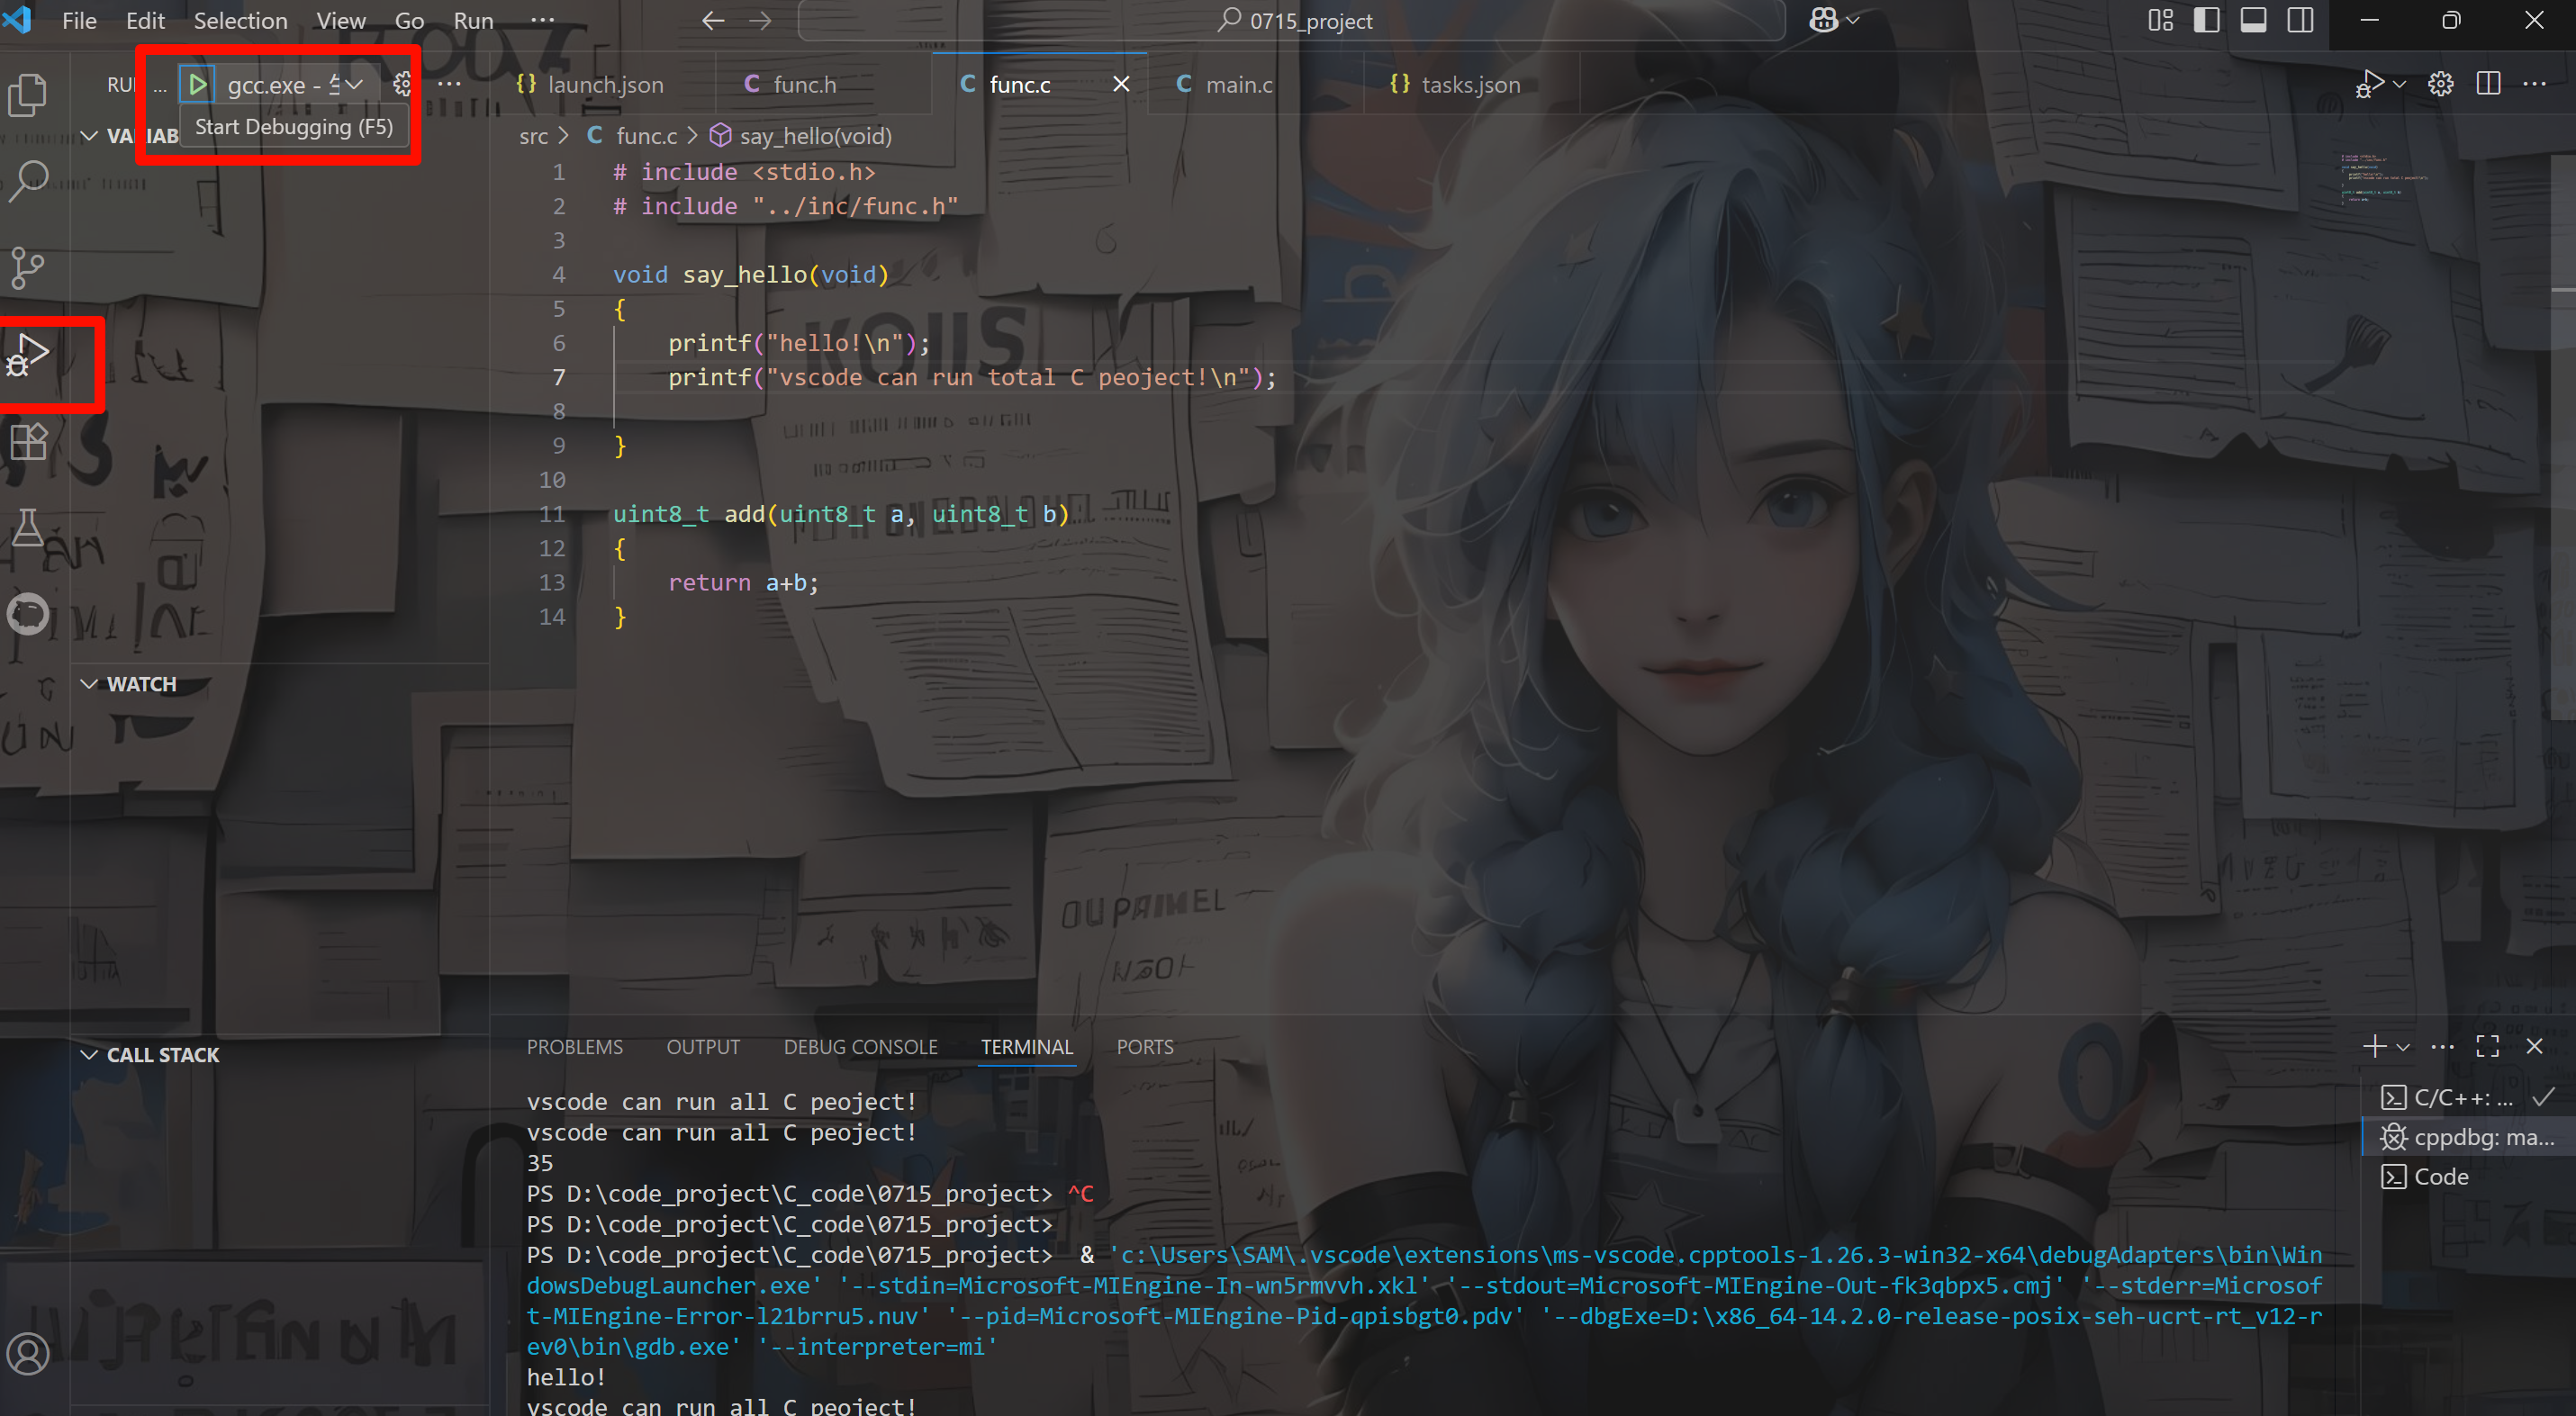Screen dimensions: 2576x1416
Task: Open the round icon below Testing
Action: (28, 613)
